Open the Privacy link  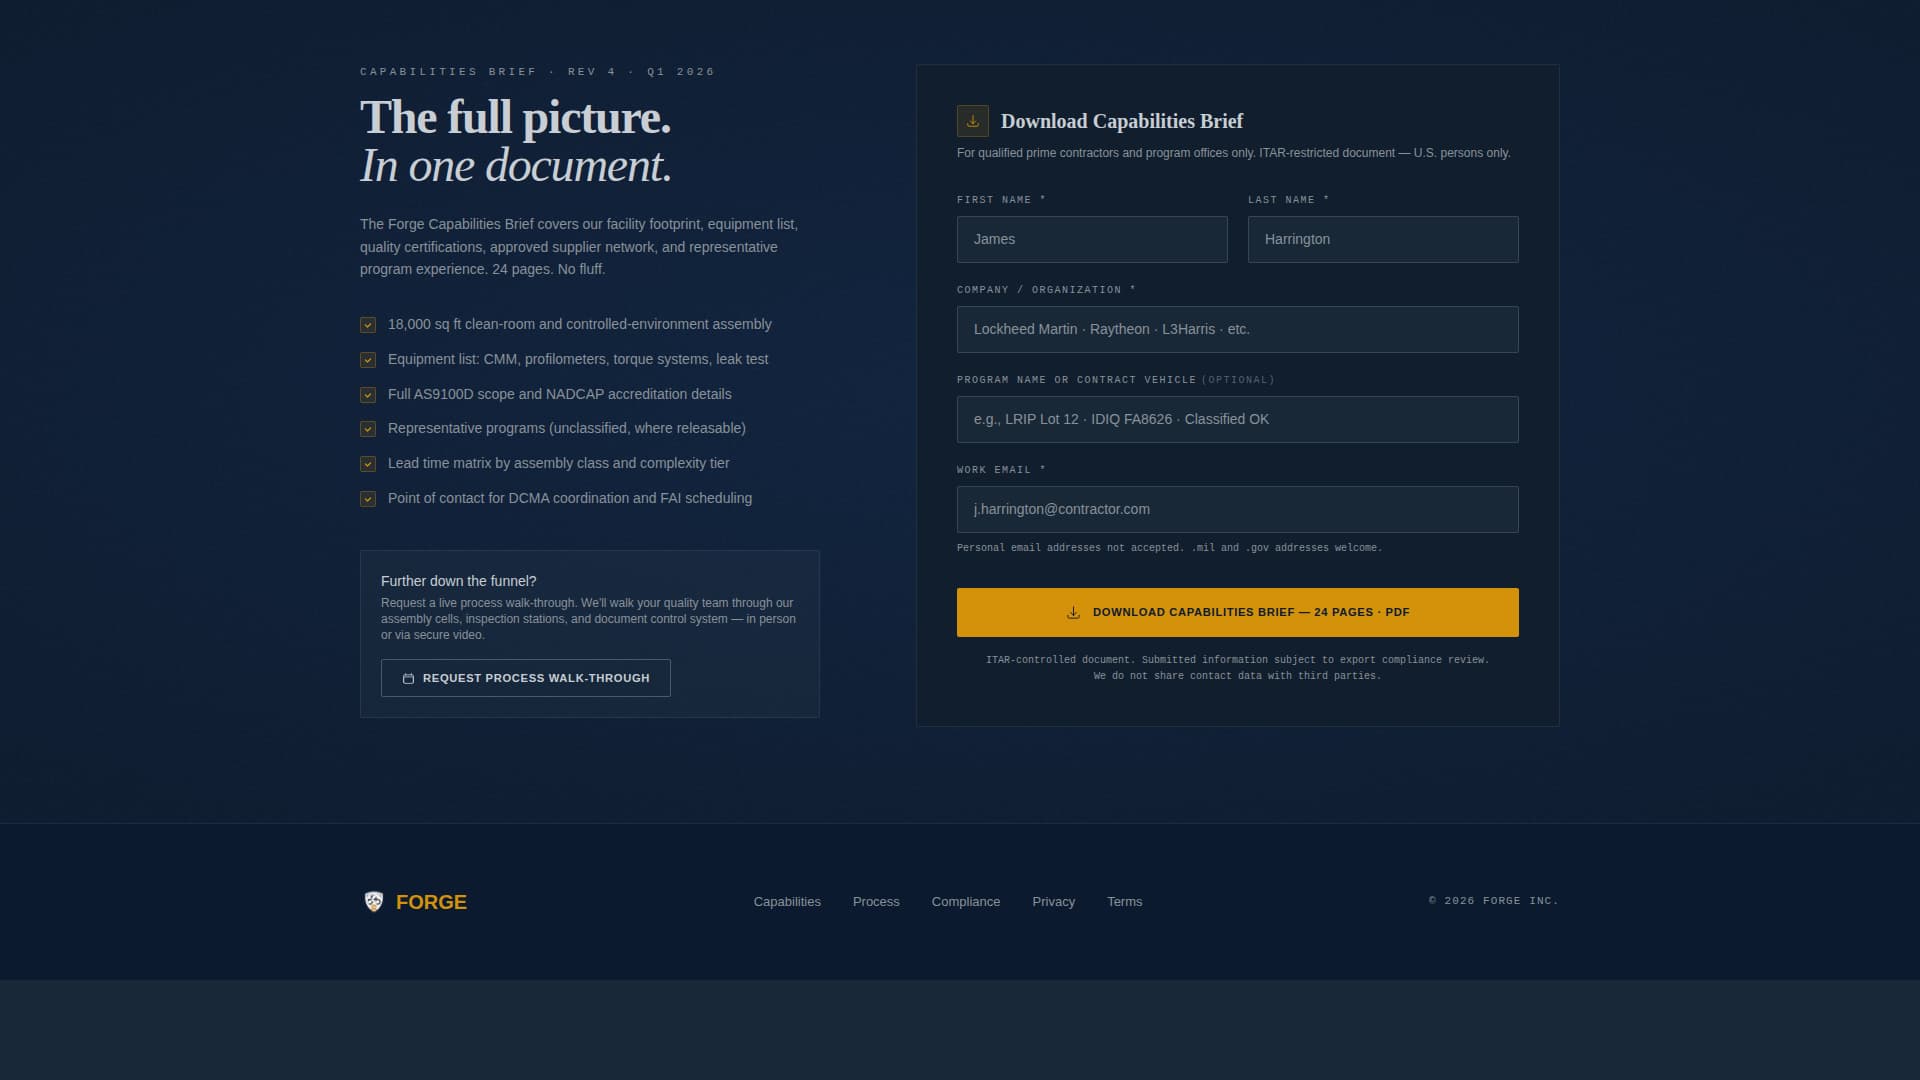[x=1053, y=902]
